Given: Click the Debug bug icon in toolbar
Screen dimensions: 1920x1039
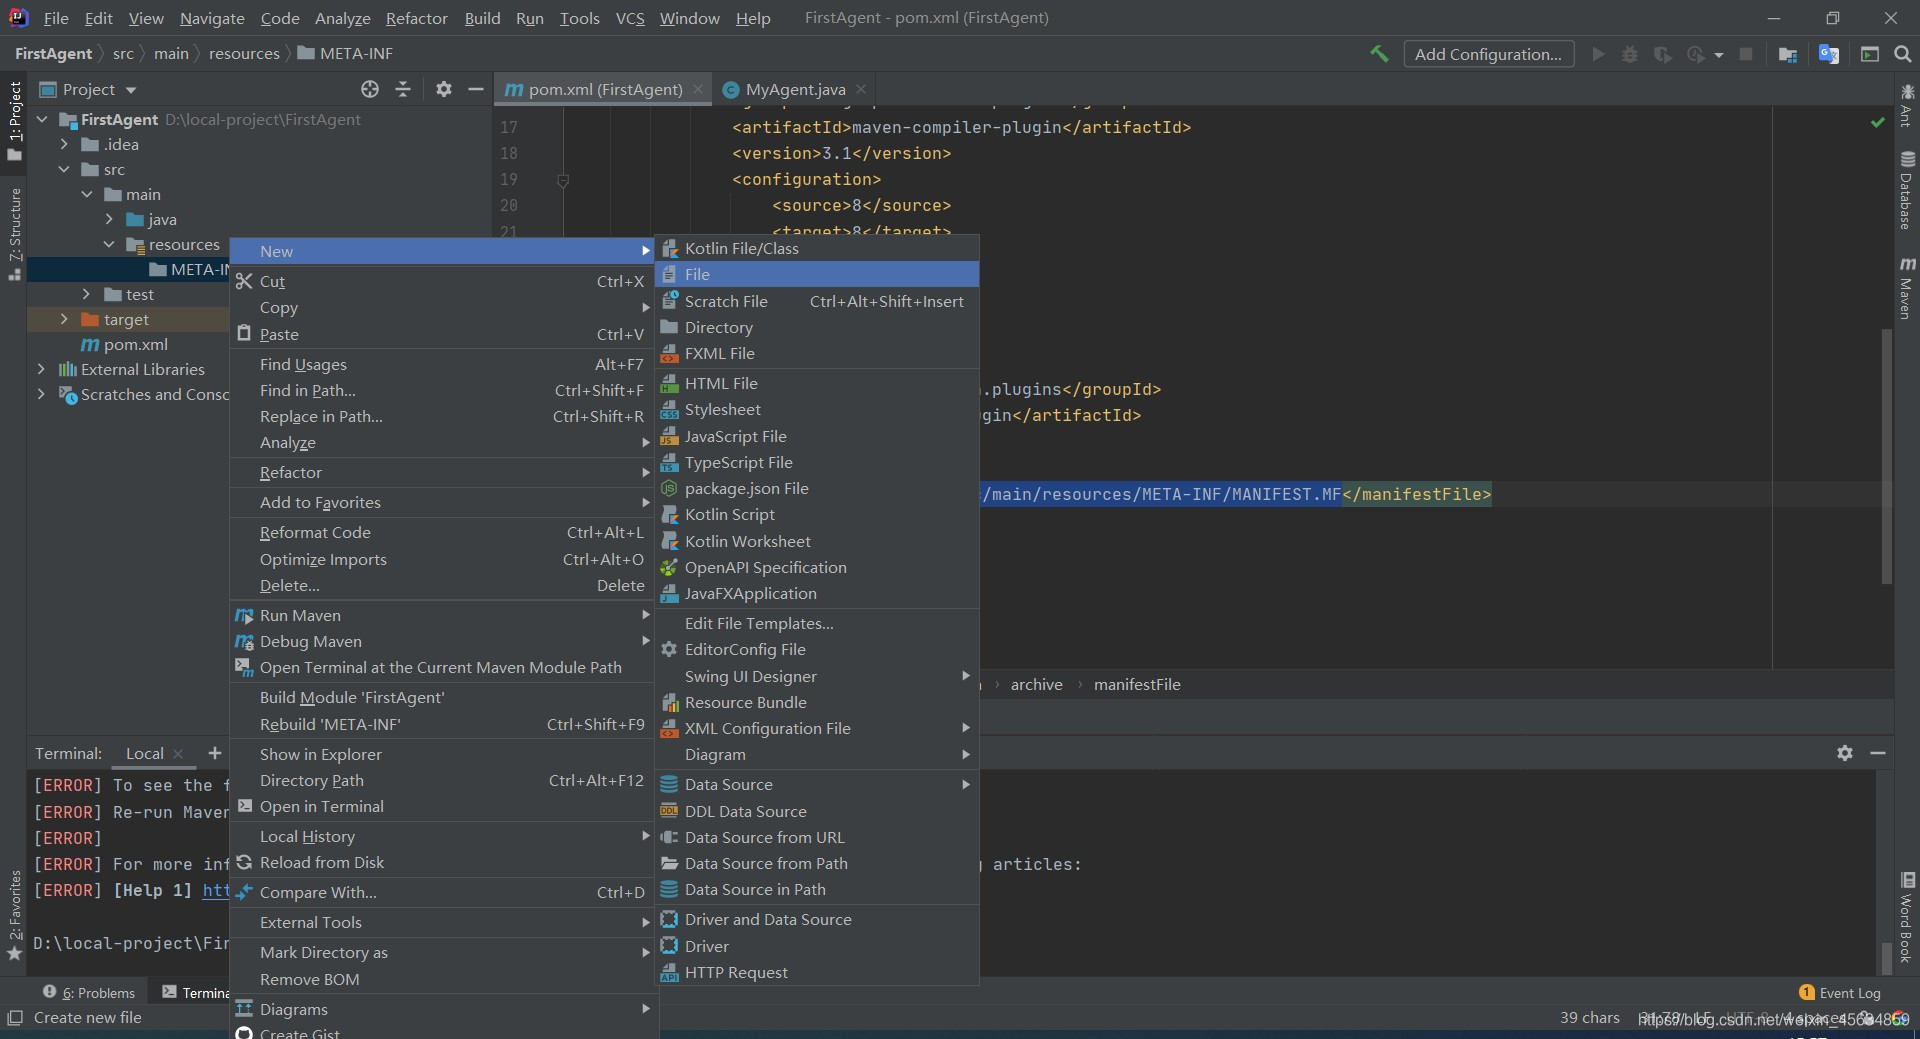Looking at the screenshot, I should tap(1630, 54).
